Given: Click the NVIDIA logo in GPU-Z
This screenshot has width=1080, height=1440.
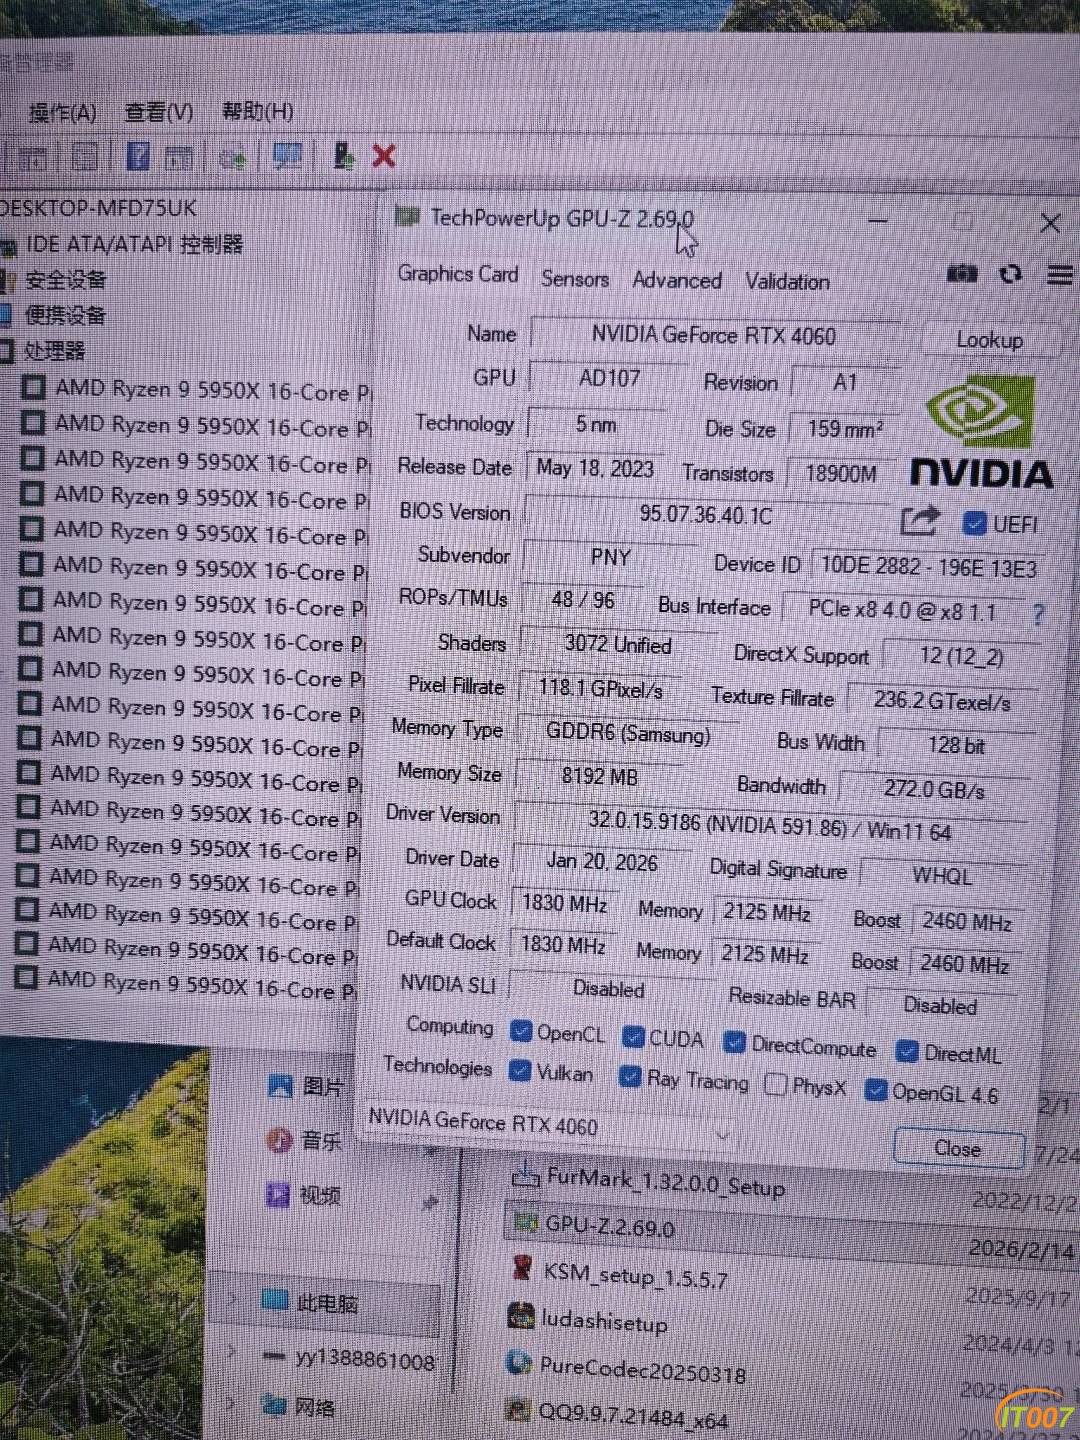Looking at the screenshot, I should [981, 432].
